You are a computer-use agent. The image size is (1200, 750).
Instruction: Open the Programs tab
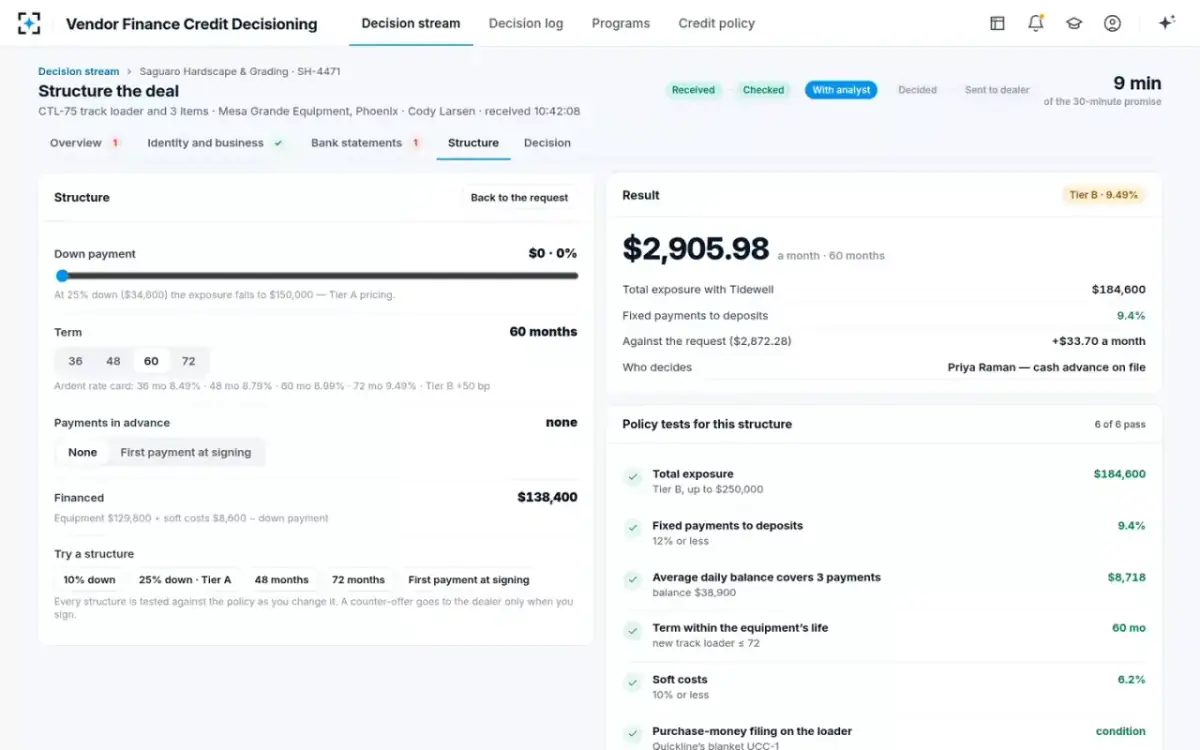(621, 23)
